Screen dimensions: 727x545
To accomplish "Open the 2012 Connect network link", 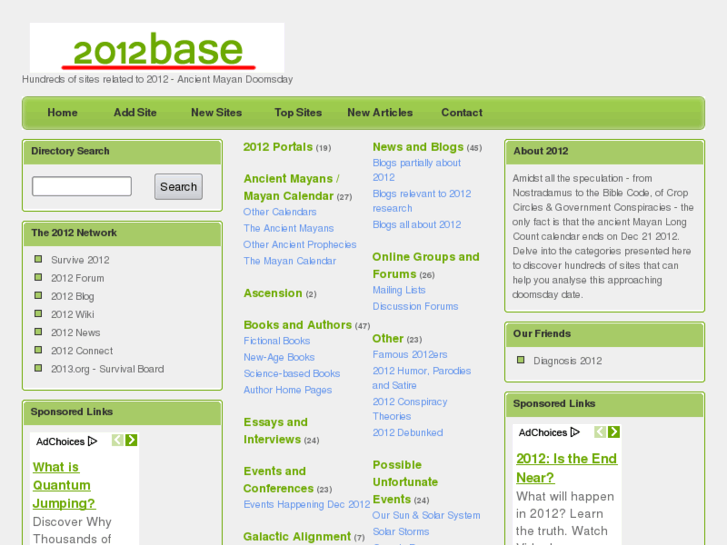I will point(82,351).
